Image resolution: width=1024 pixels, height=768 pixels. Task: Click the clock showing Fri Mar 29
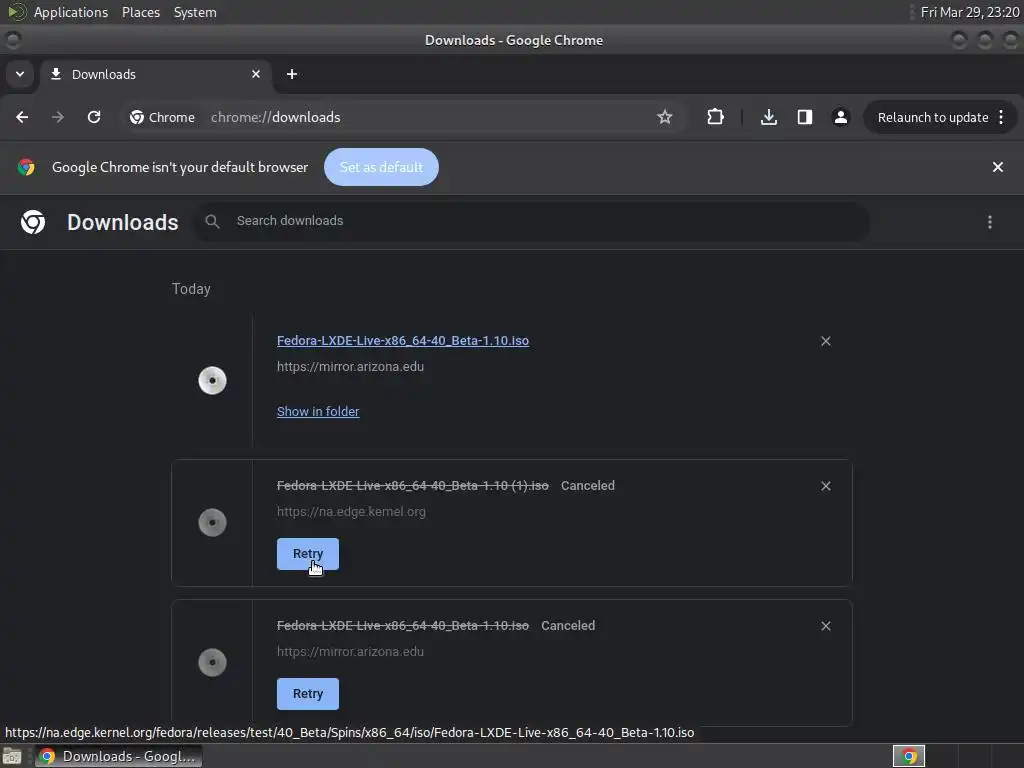pyautogui.click(x=970, y=12)
